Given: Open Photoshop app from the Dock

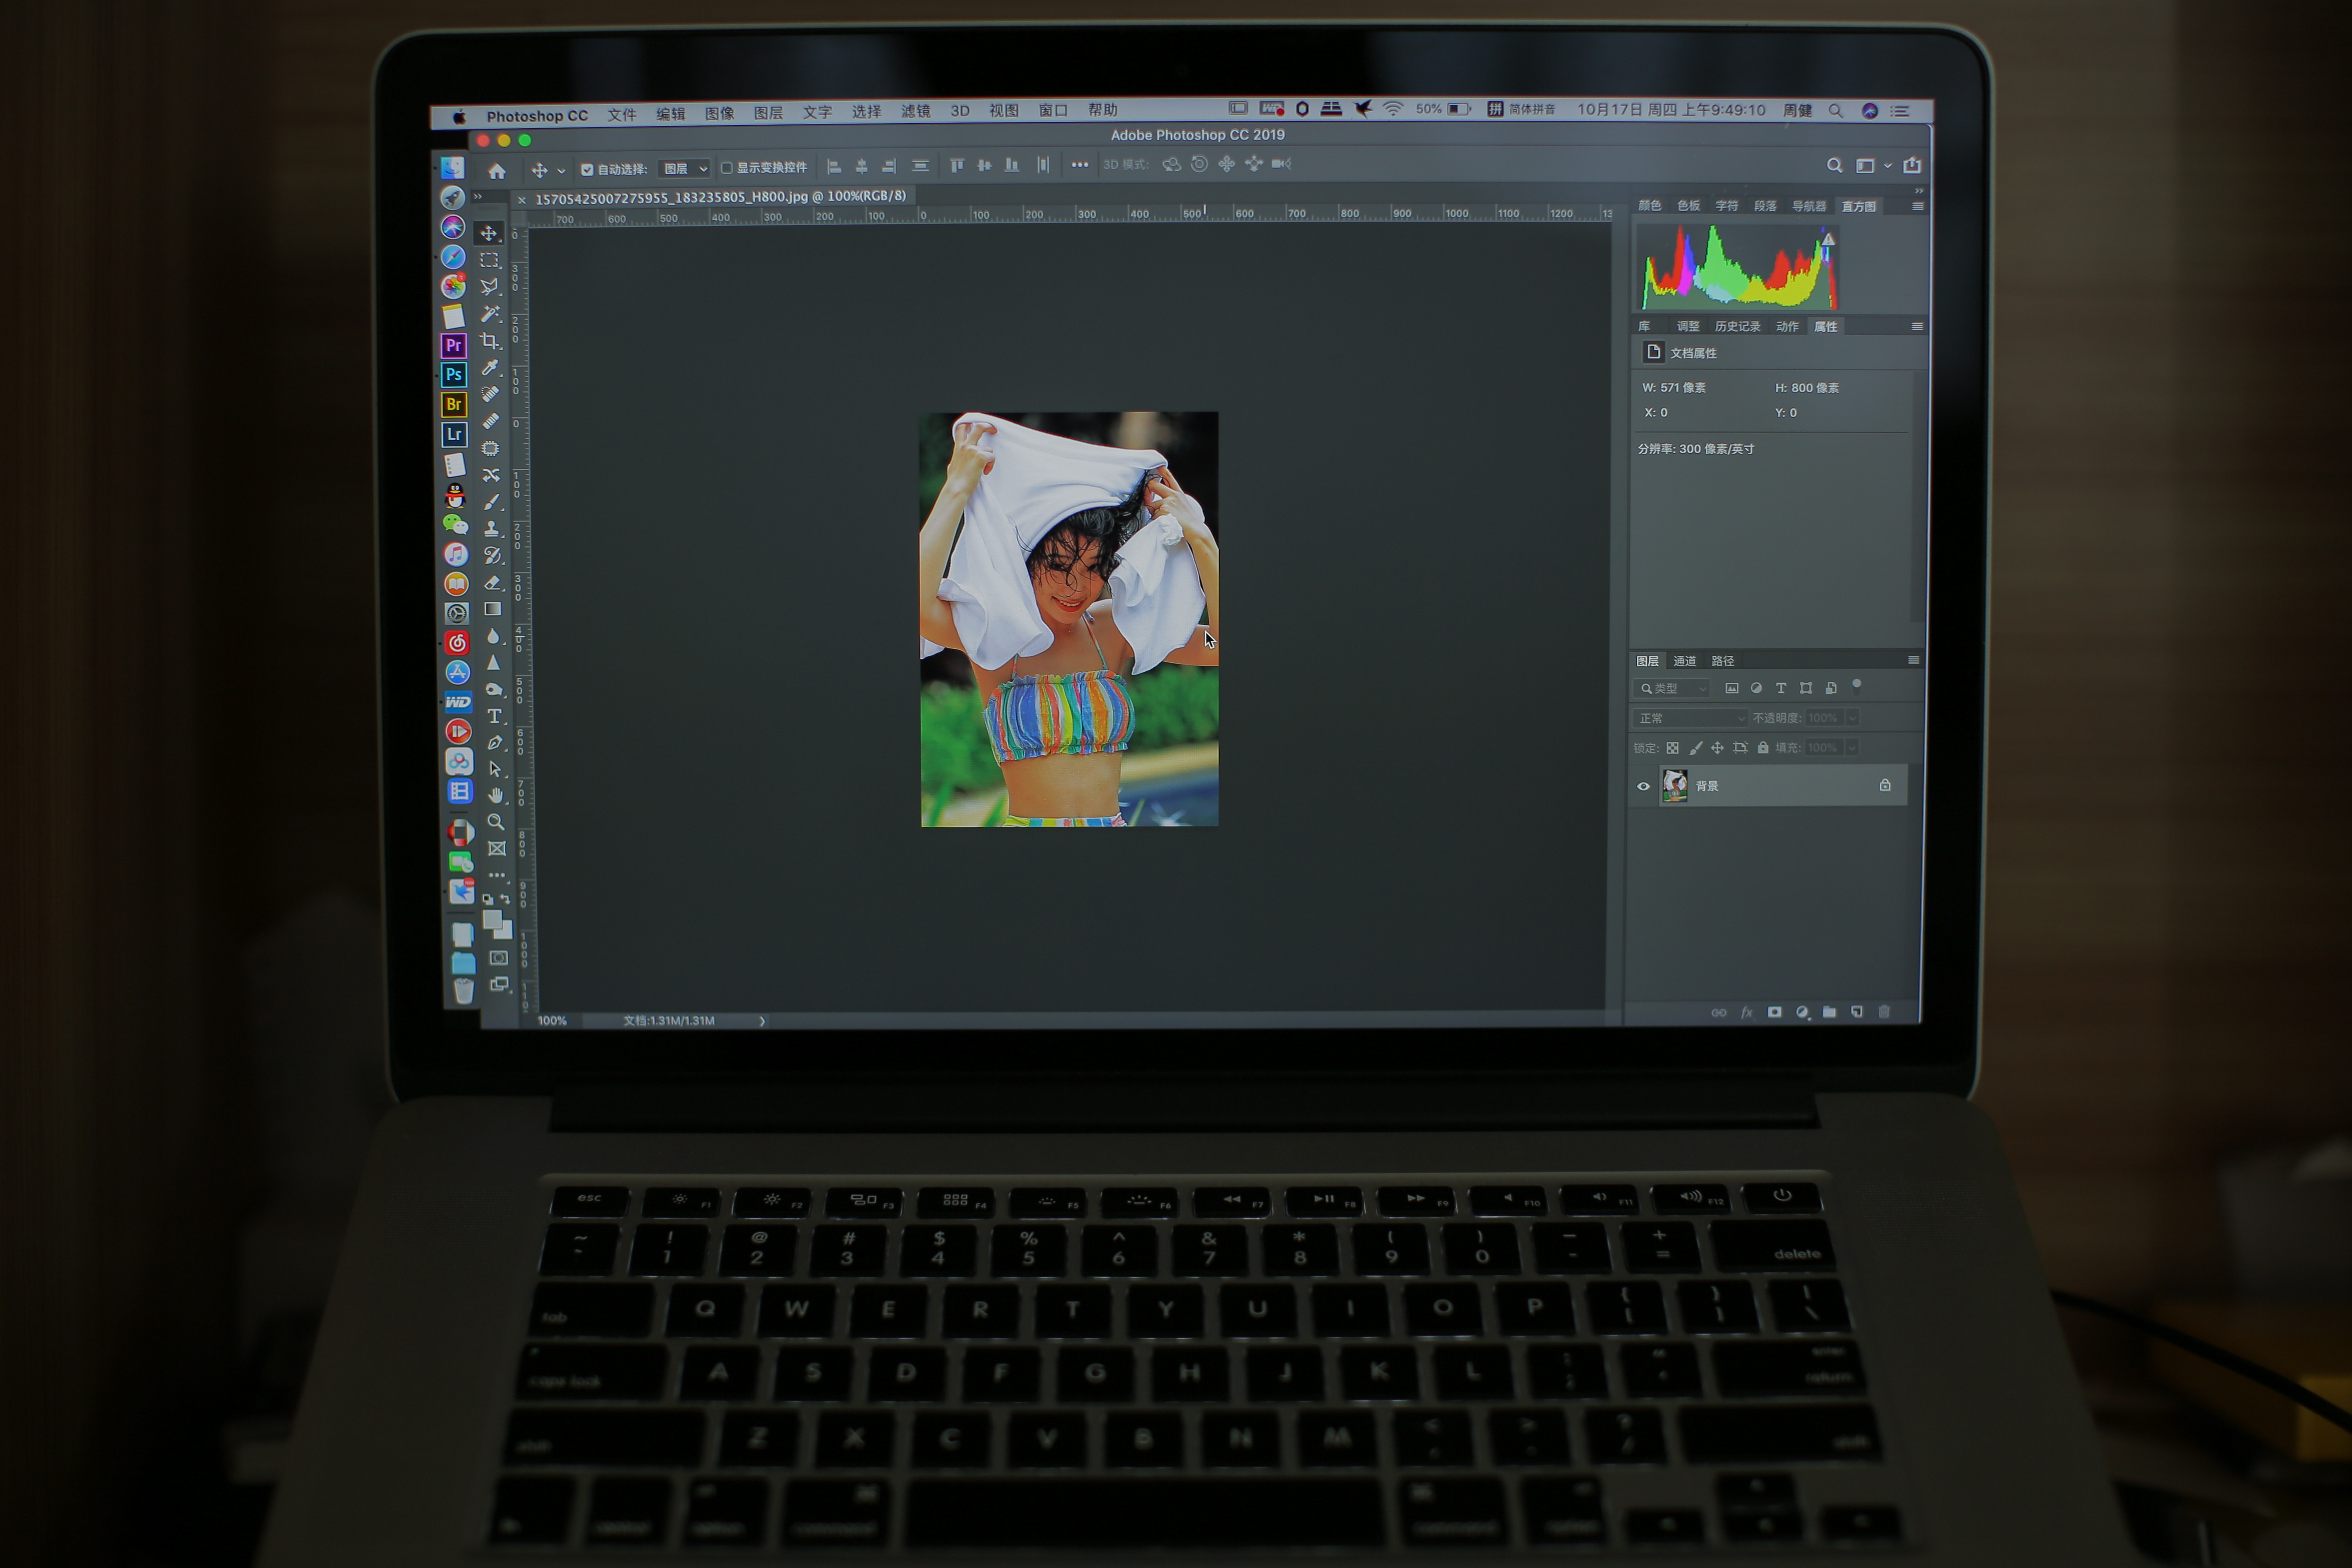Looking at the screenshot, I should click(454, 374).
